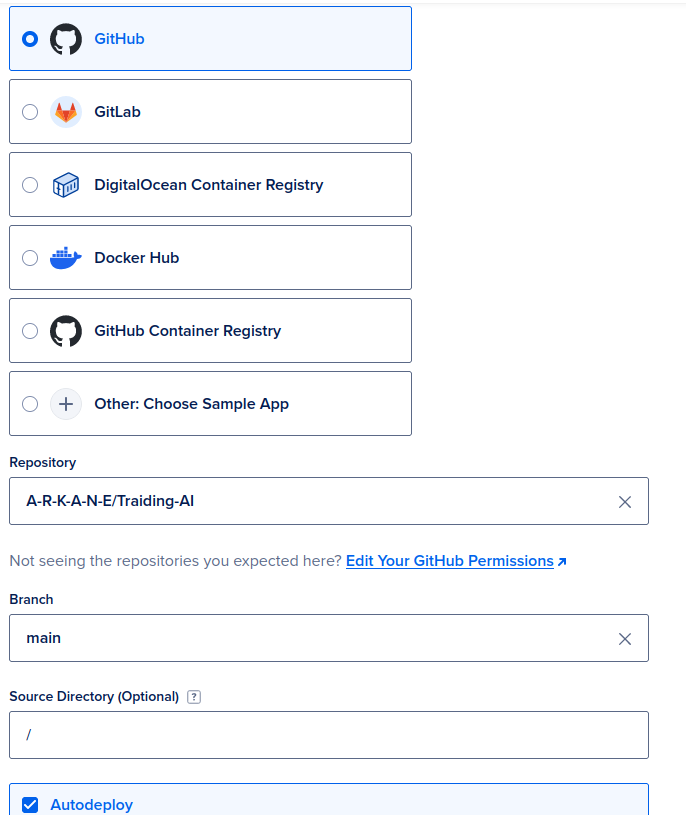Clear the selected repository with X icon
The image size is (686, 815).
625,502
